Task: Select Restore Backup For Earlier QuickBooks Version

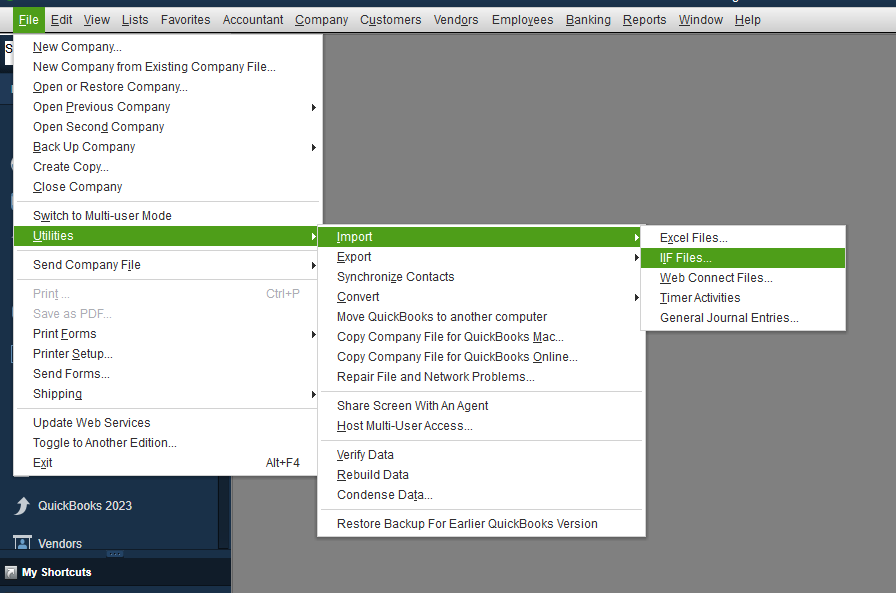Action: pyautogui.click(x=481, y=524)
